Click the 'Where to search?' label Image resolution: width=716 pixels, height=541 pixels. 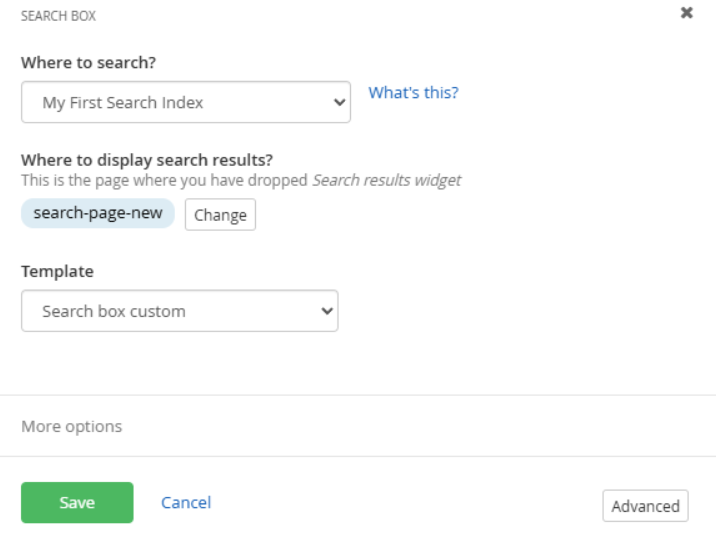coord(89,63)
